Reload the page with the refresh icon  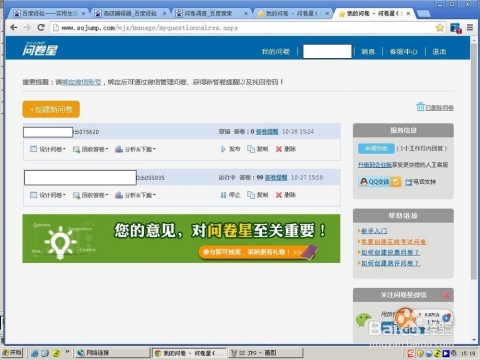41,27
